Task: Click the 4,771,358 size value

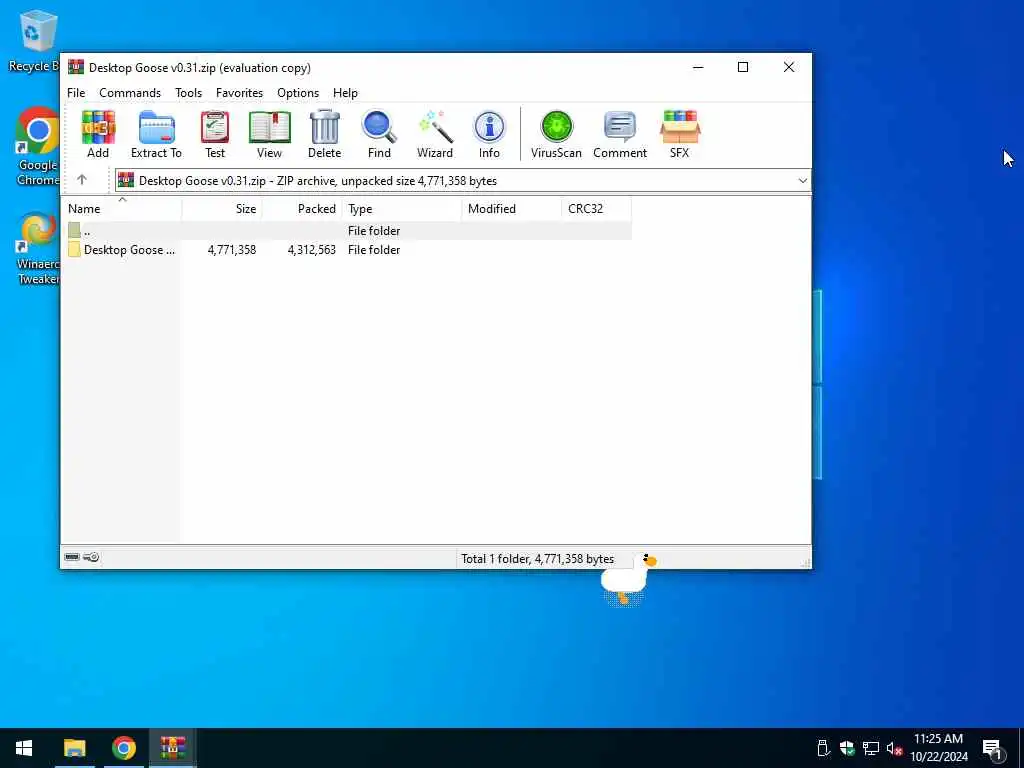Action: pyautogui.click(x=232, y=249)
